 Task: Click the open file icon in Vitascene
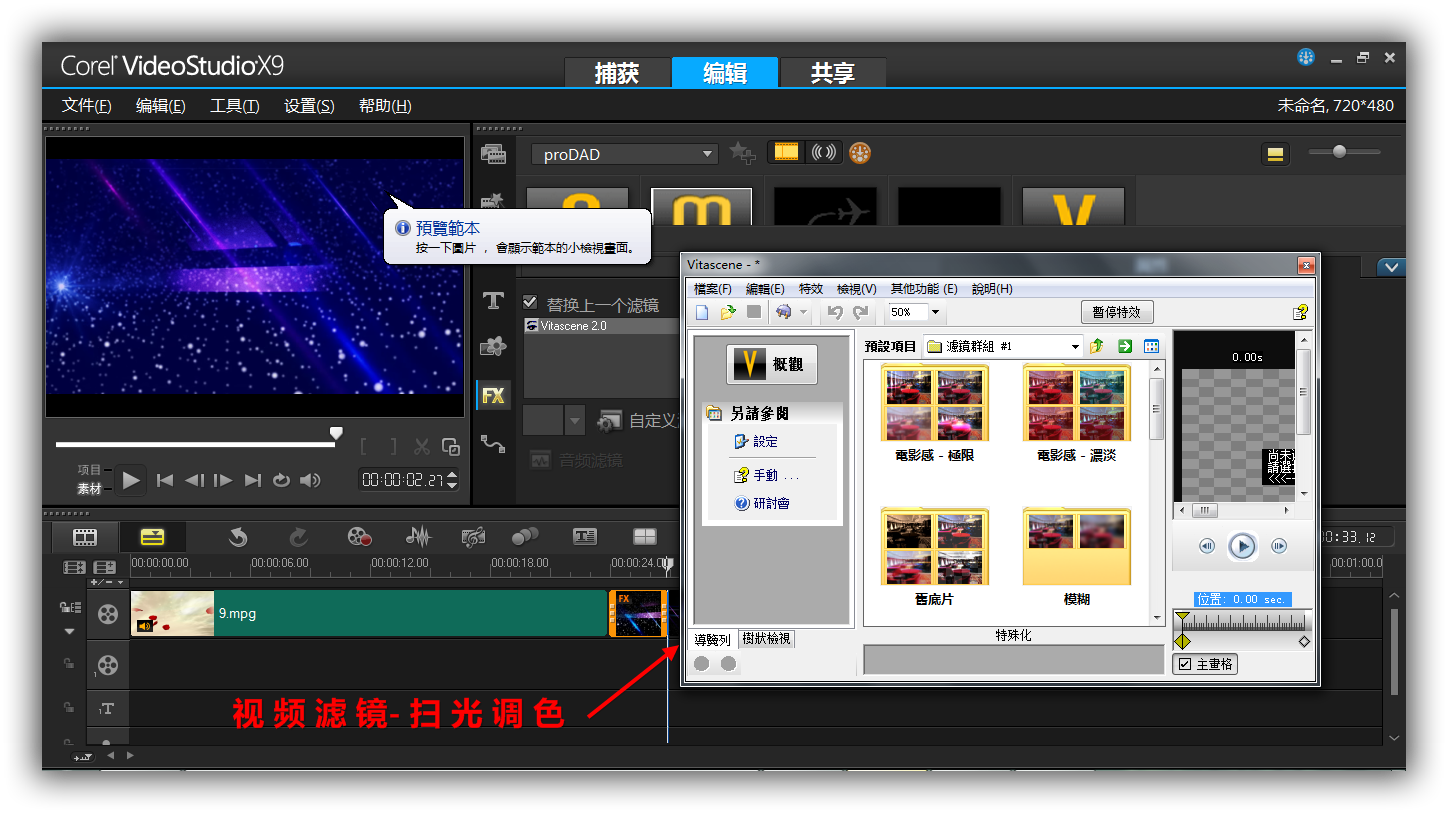[728, 312]
